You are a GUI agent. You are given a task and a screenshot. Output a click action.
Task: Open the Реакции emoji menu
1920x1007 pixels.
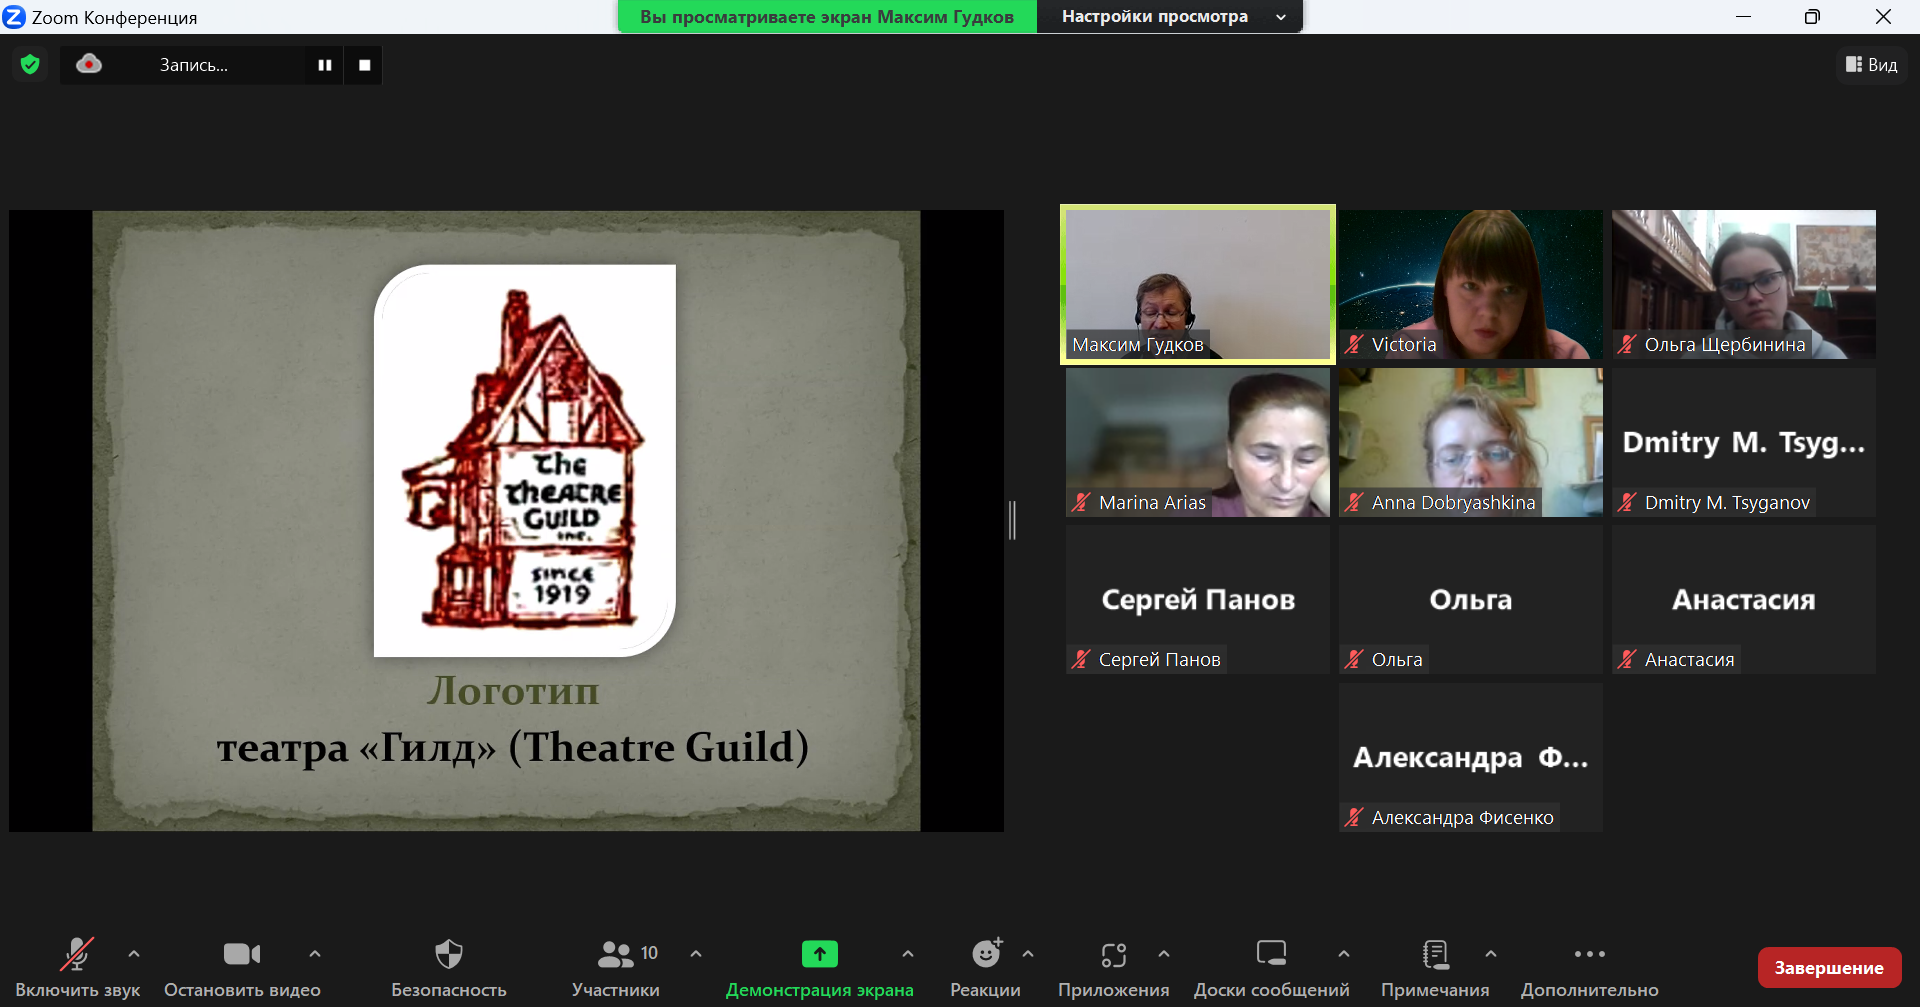[986, 966]
